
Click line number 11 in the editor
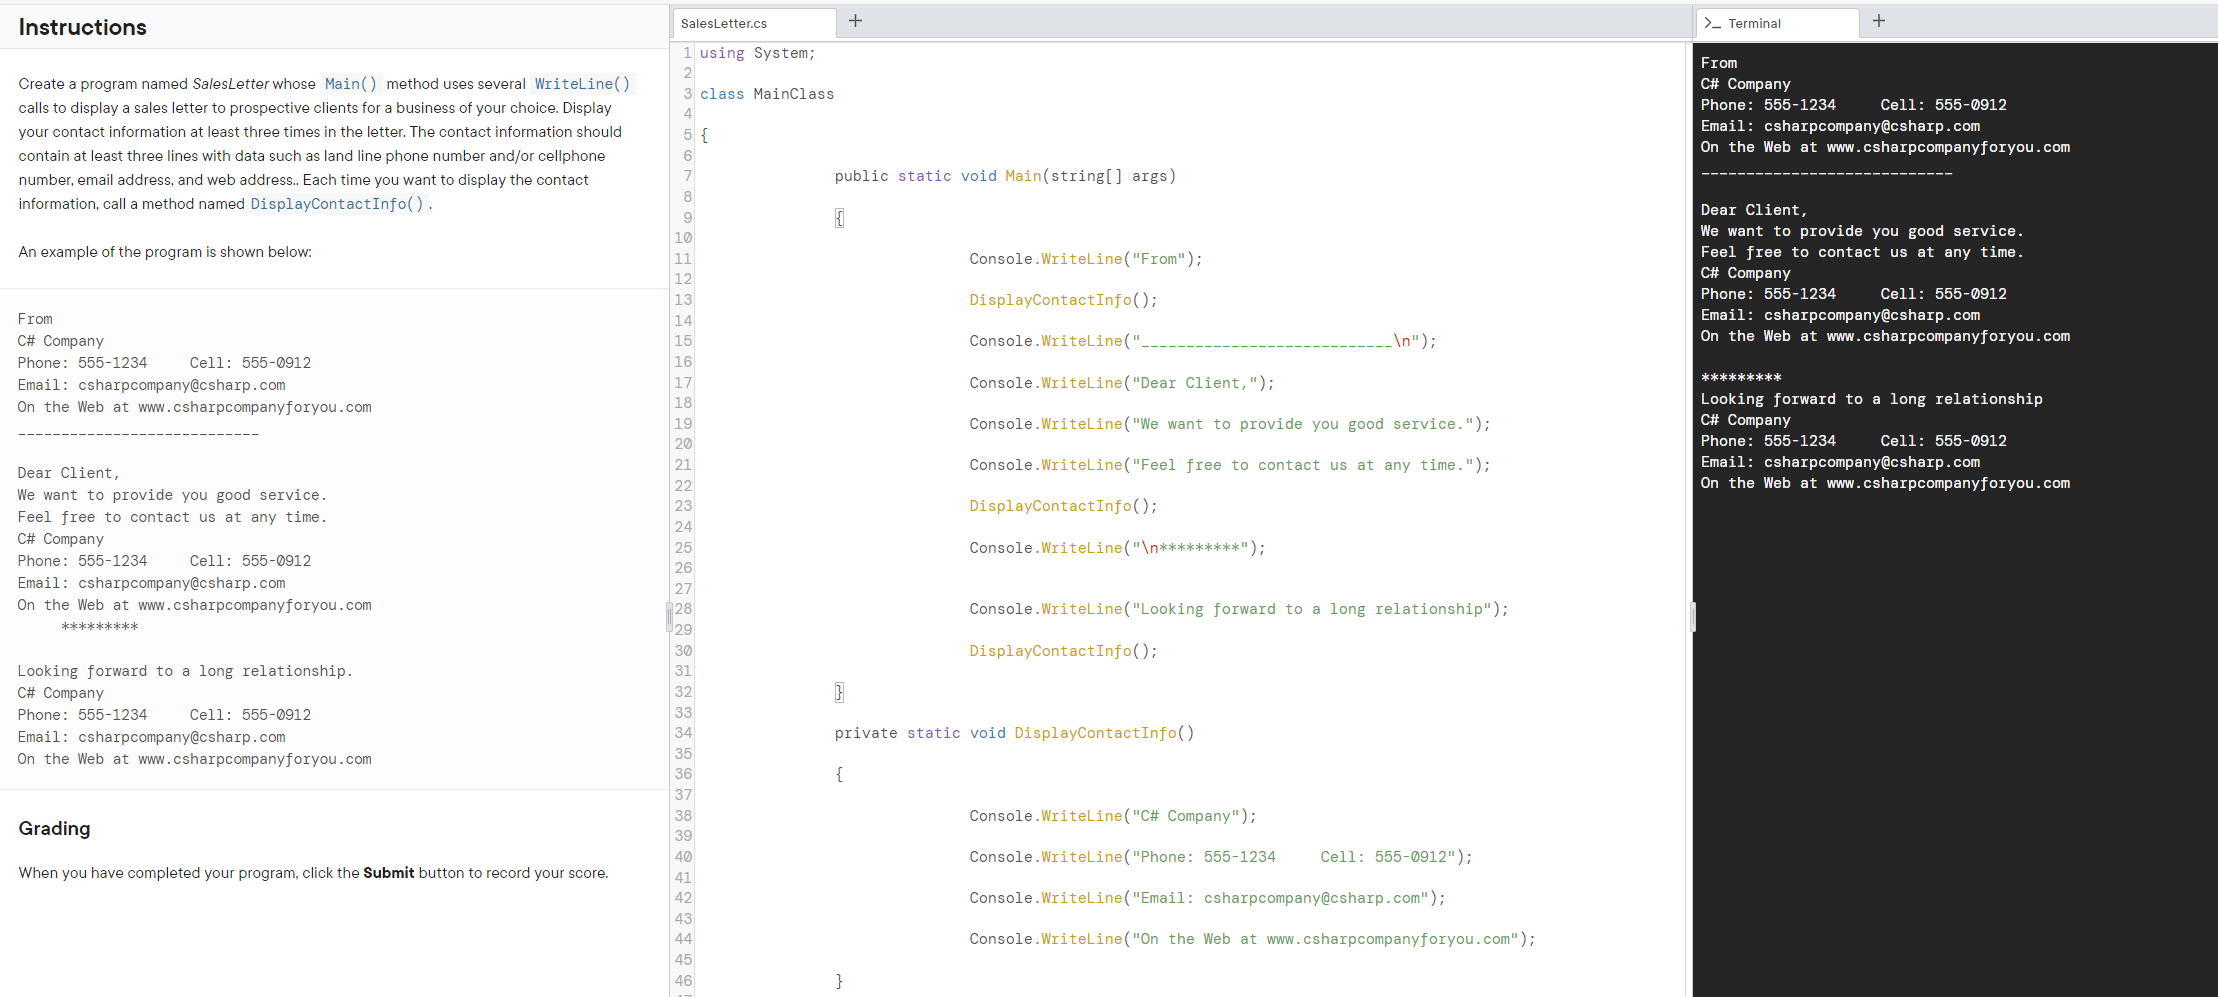point(683,258)
